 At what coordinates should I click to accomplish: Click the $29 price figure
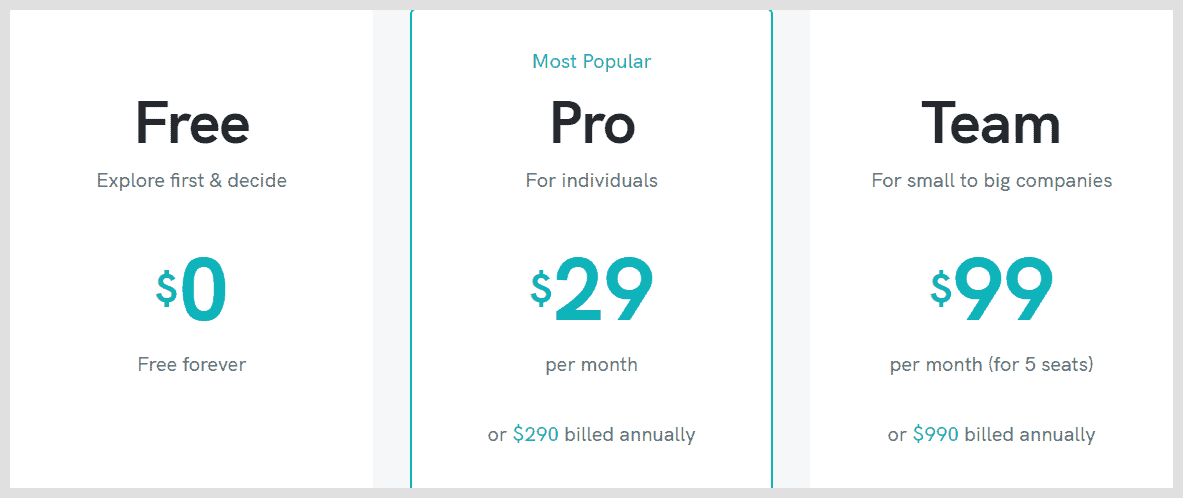(592, 290)
